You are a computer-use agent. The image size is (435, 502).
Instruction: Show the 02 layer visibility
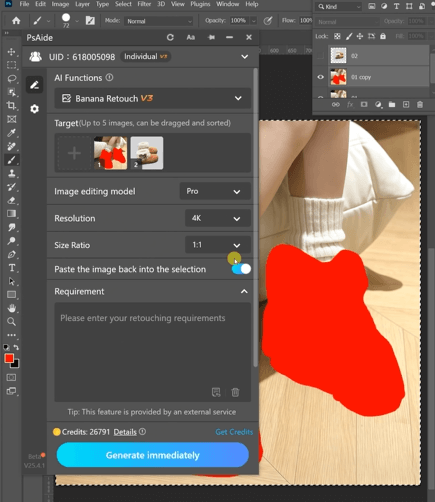pyautogui.click(x=320, y=56)
